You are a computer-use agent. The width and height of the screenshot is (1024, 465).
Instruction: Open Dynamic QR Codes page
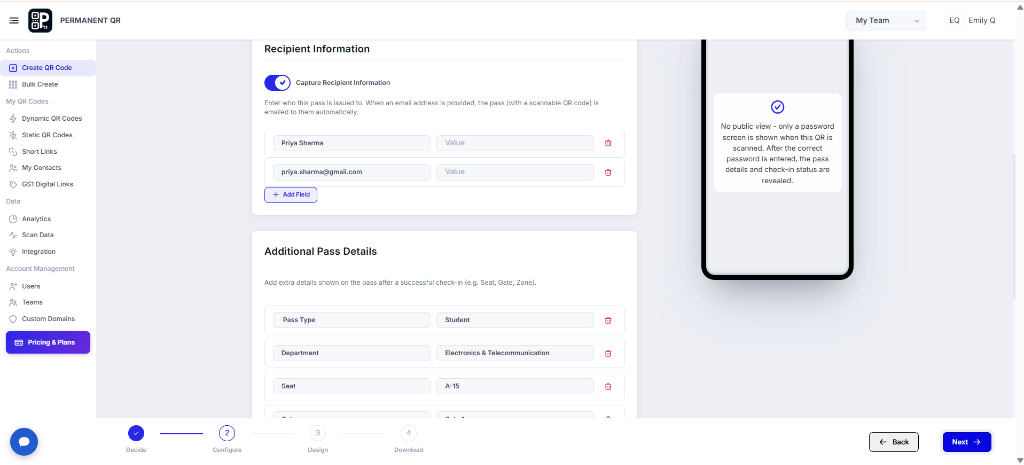[52, 119]
